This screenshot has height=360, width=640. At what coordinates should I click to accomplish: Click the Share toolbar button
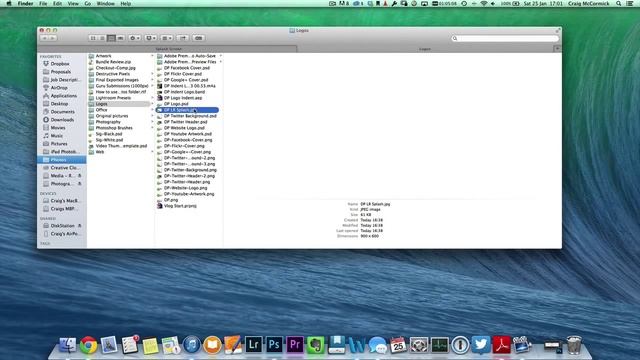pyautogui.click(x=183, y=38)
